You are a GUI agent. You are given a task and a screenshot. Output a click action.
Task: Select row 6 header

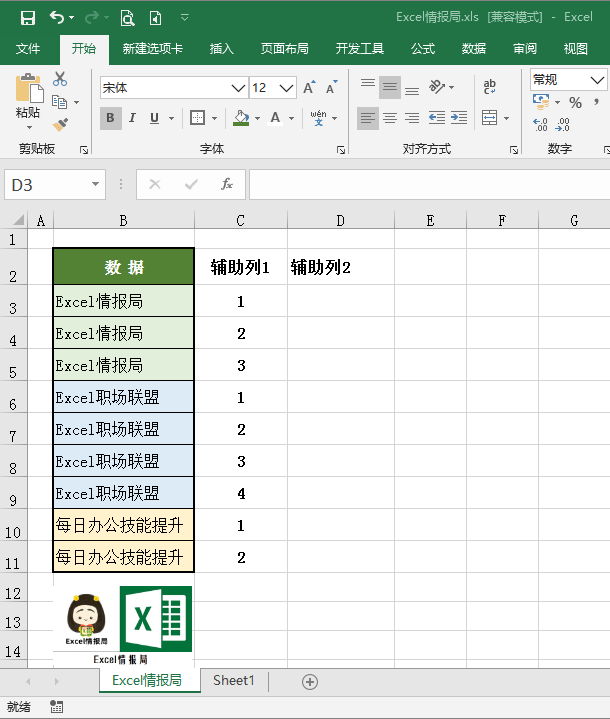point(13,397)
